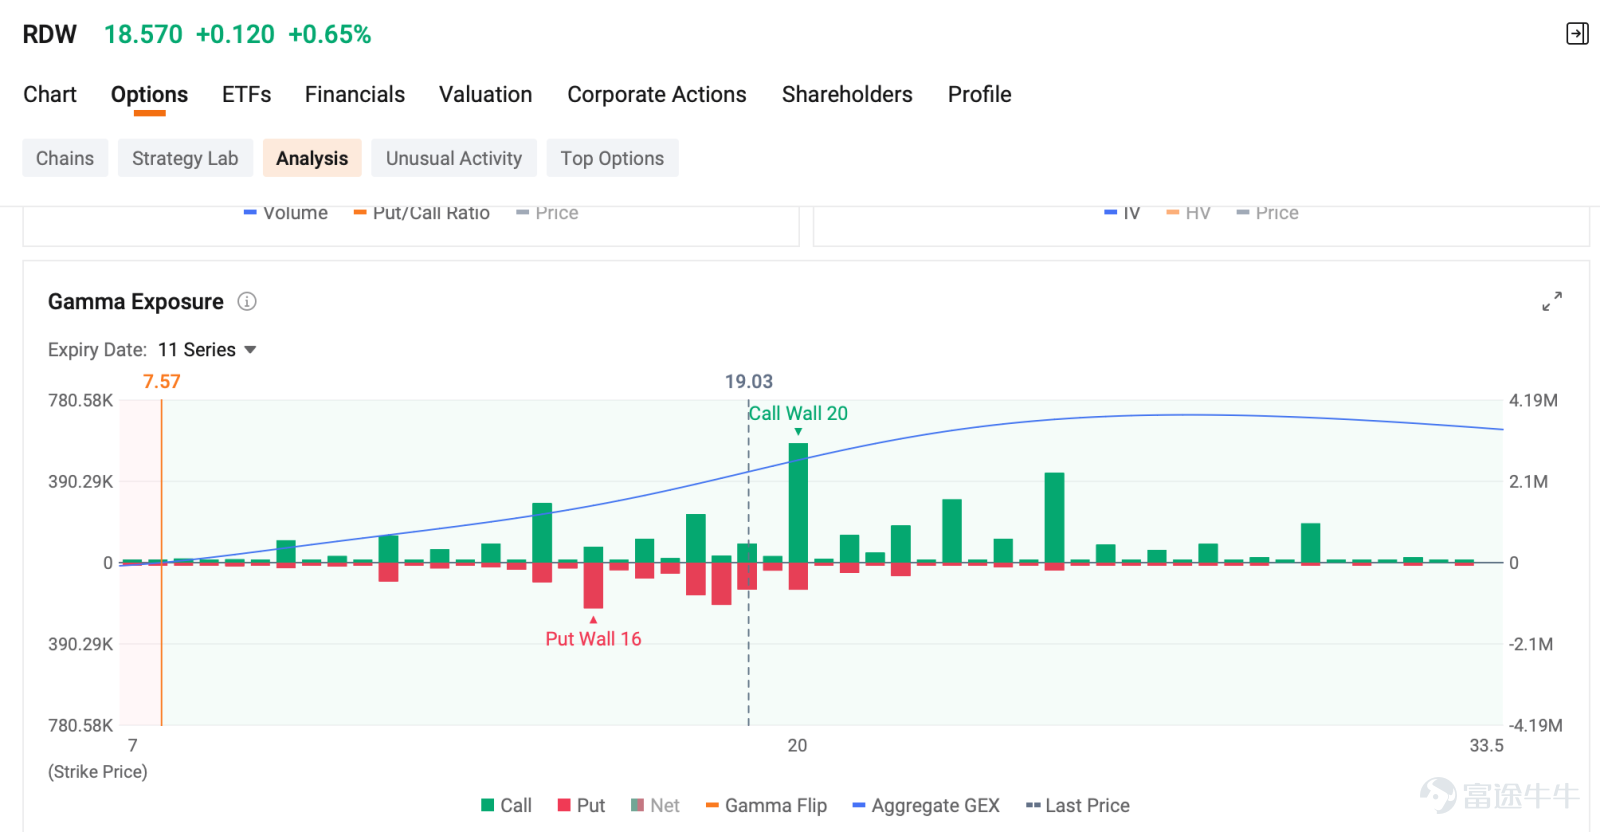Select the Chains sub-tab

(x=65, y=158)
